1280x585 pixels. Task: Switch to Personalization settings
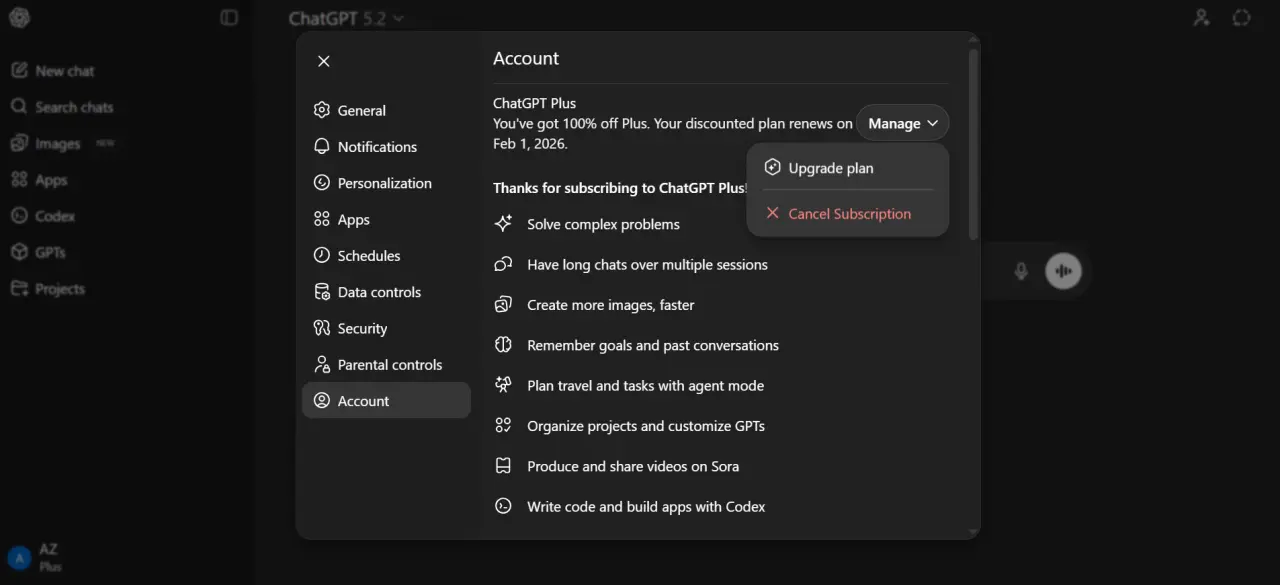tap(386, 183)
